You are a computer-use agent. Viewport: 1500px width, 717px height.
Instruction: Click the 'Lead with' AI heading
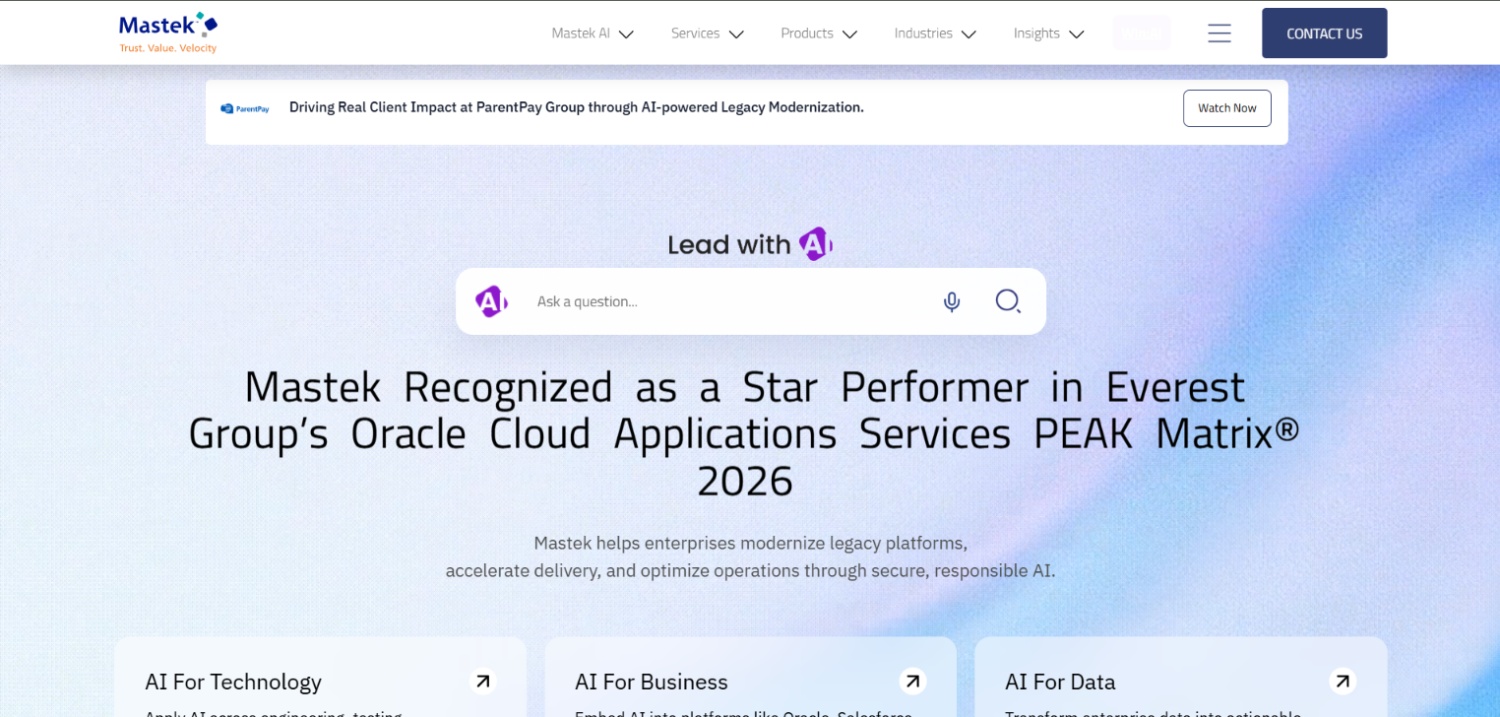click(750, 244)
